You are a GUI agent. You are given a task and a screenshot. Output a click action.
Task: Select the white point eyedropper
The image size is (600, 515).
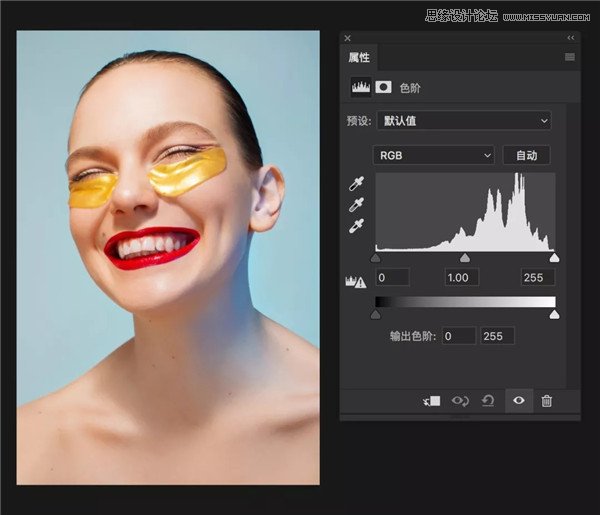click(356, 226)
